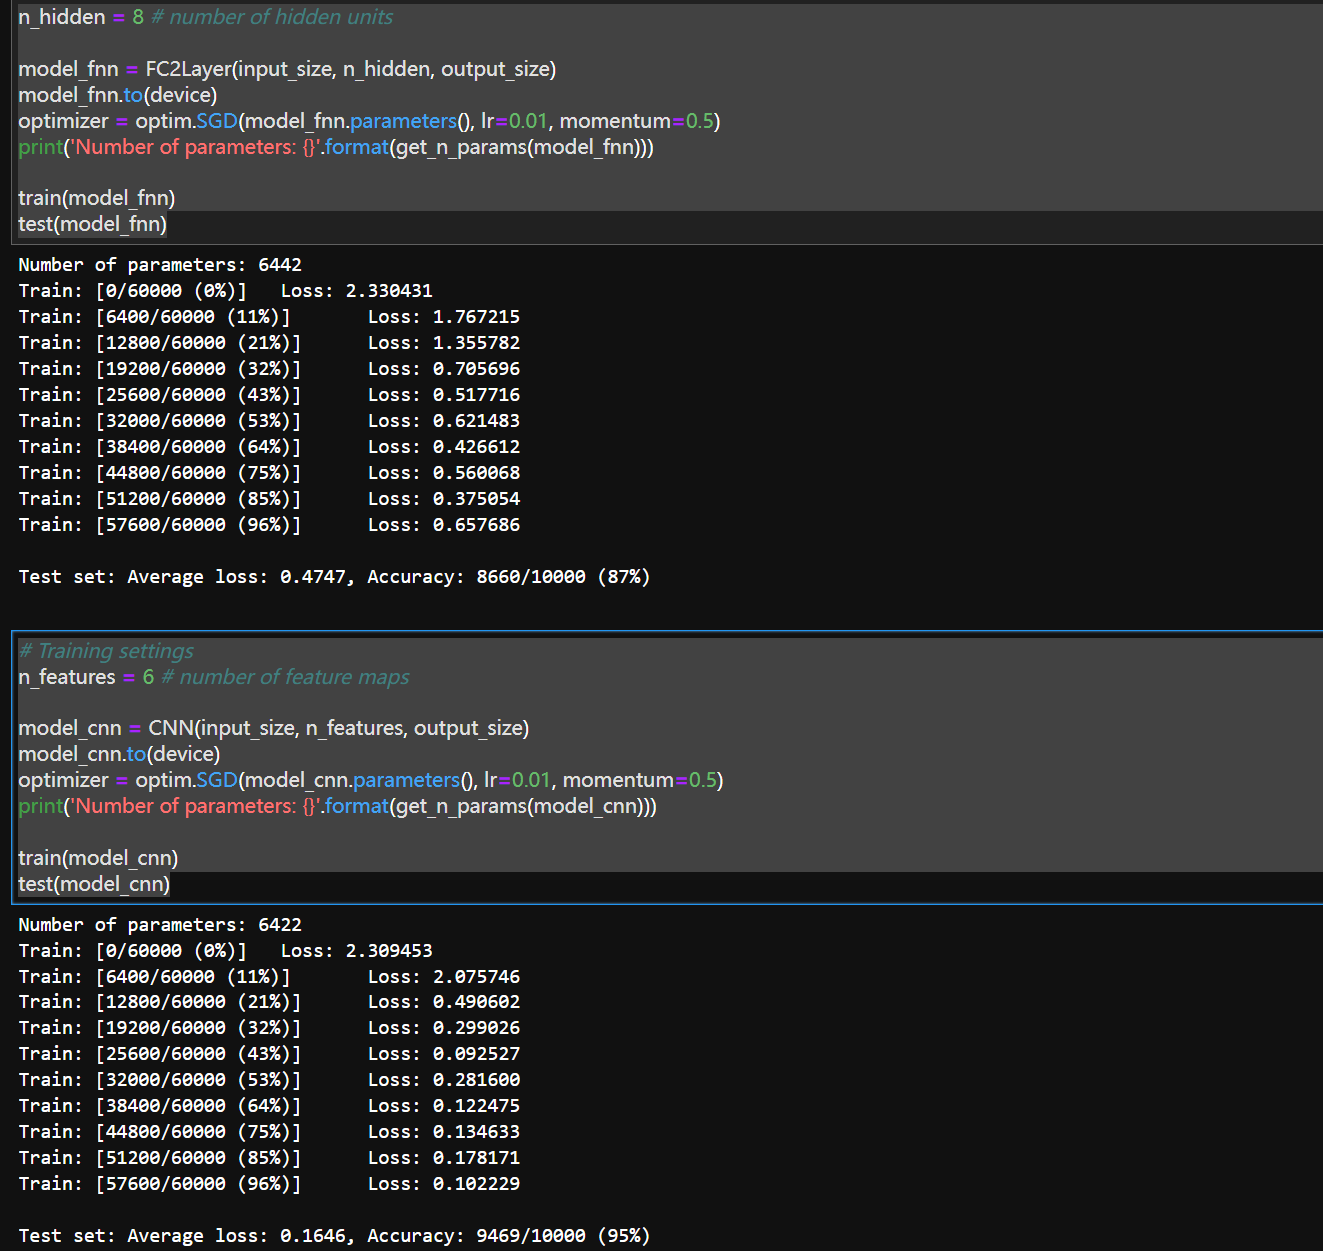Click output line with Loss: 0.657686
Screen dimensions: 1323x1251
[269, 525]
